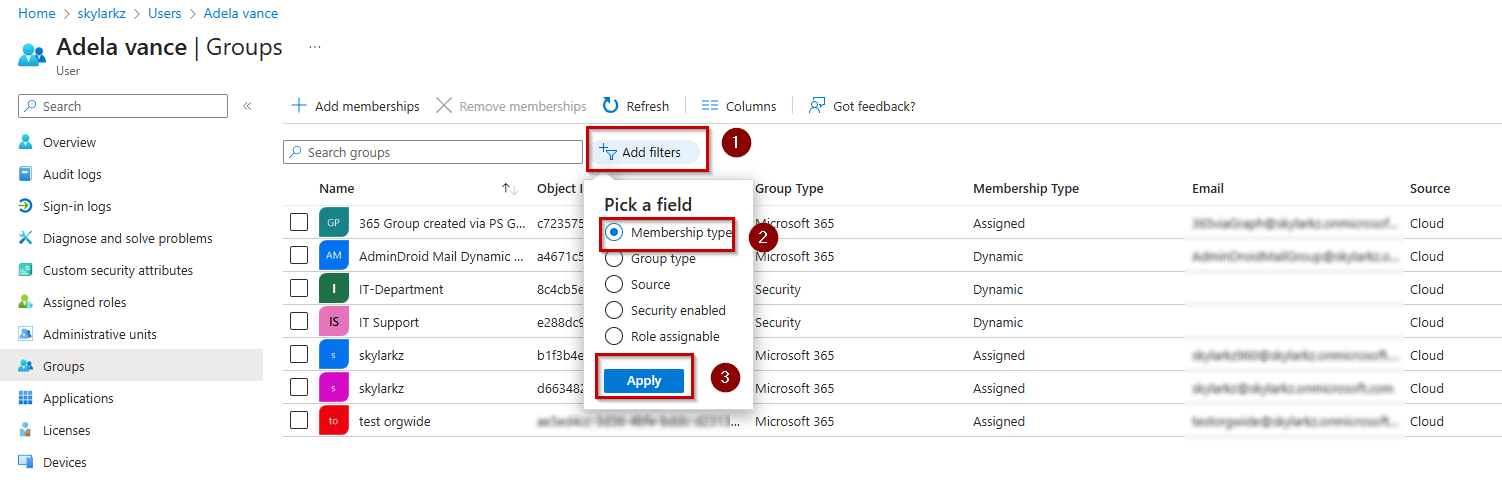The height and width of the screenshot is (485, 1502).
Task: Go to Adela vance breadcrumb
Action: [x=241, y=13]
